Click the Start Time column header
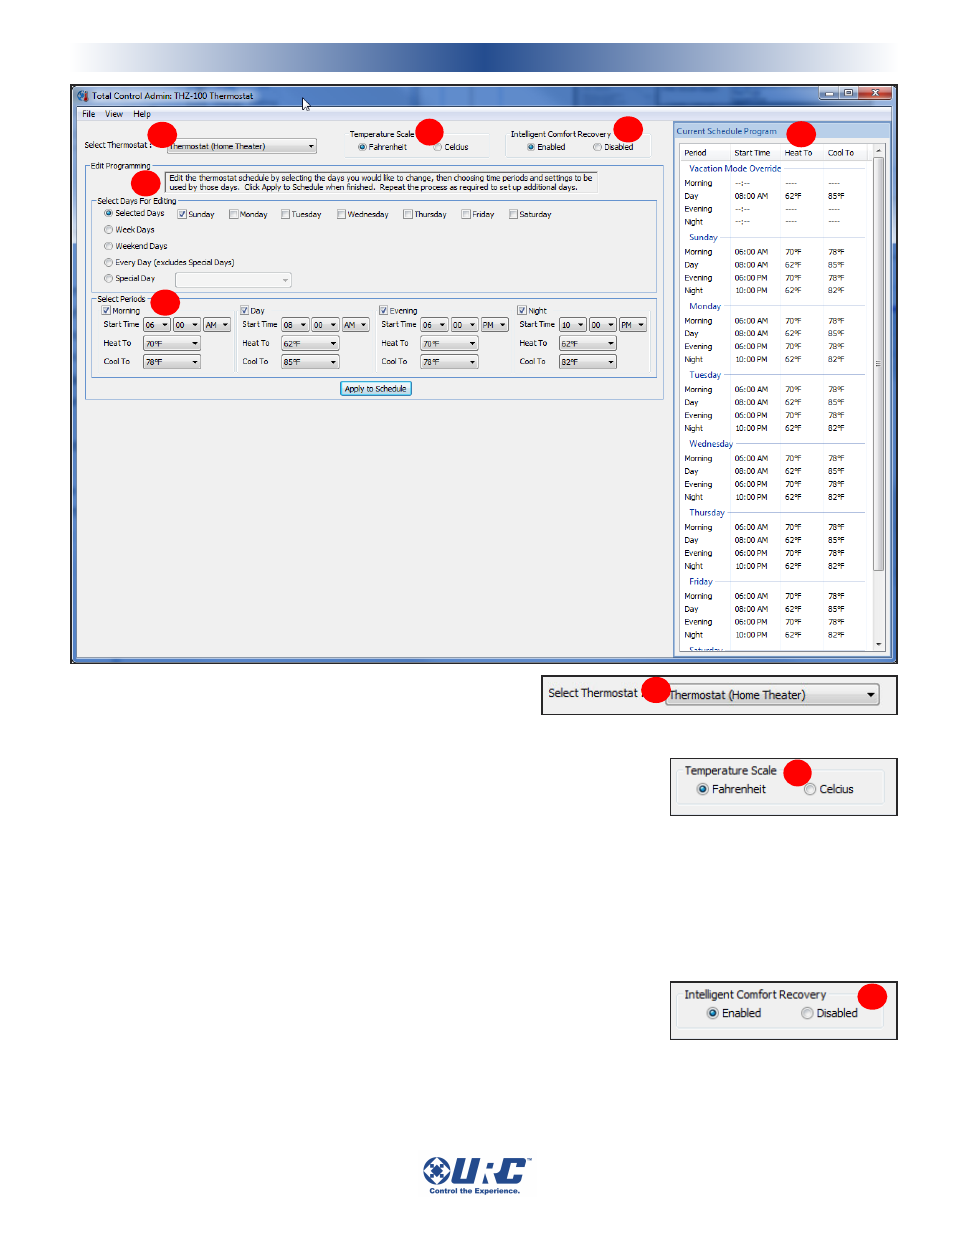This screenshot has width=954, height=1235. (752, 153)
